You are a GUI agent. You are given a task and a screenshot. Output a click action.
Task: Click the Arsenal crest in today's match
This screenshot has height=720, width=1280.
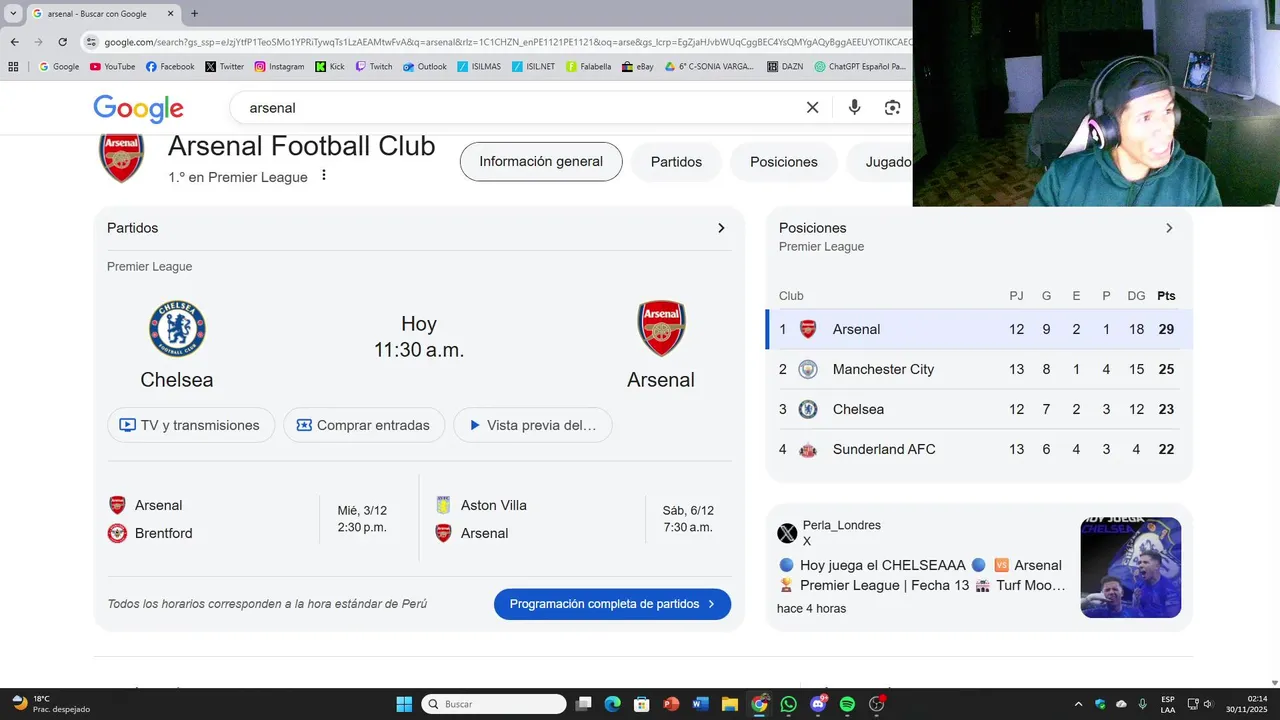[x=661, y=329]
